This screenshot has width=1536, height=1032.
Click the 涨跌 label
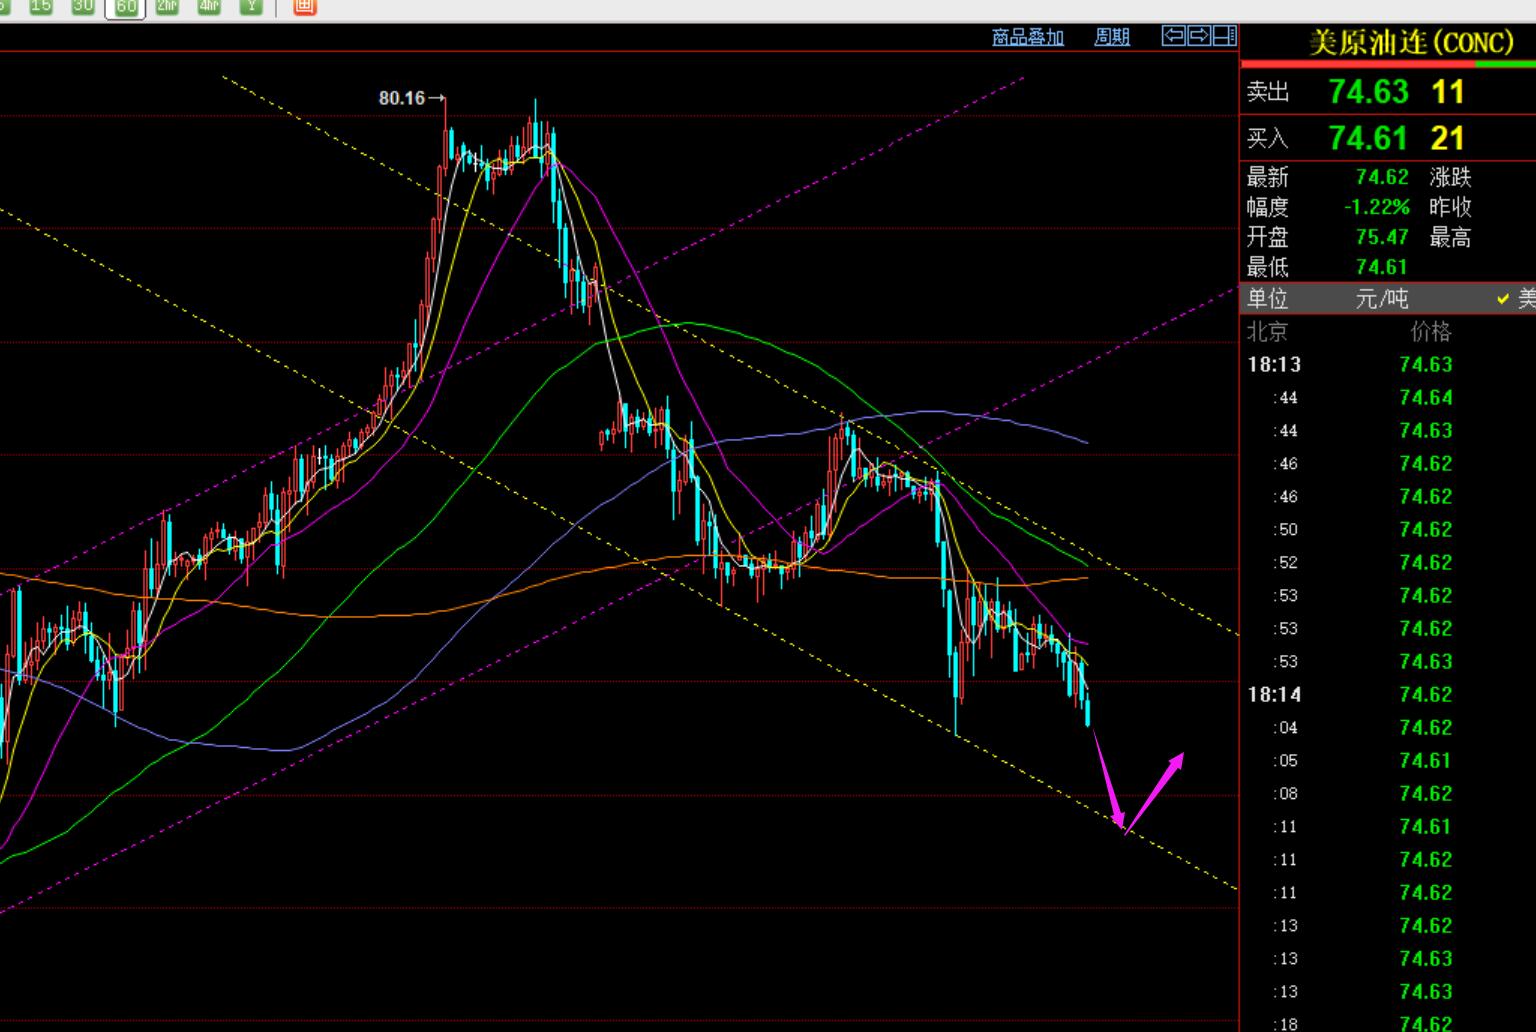click(x=1450, y=177)
